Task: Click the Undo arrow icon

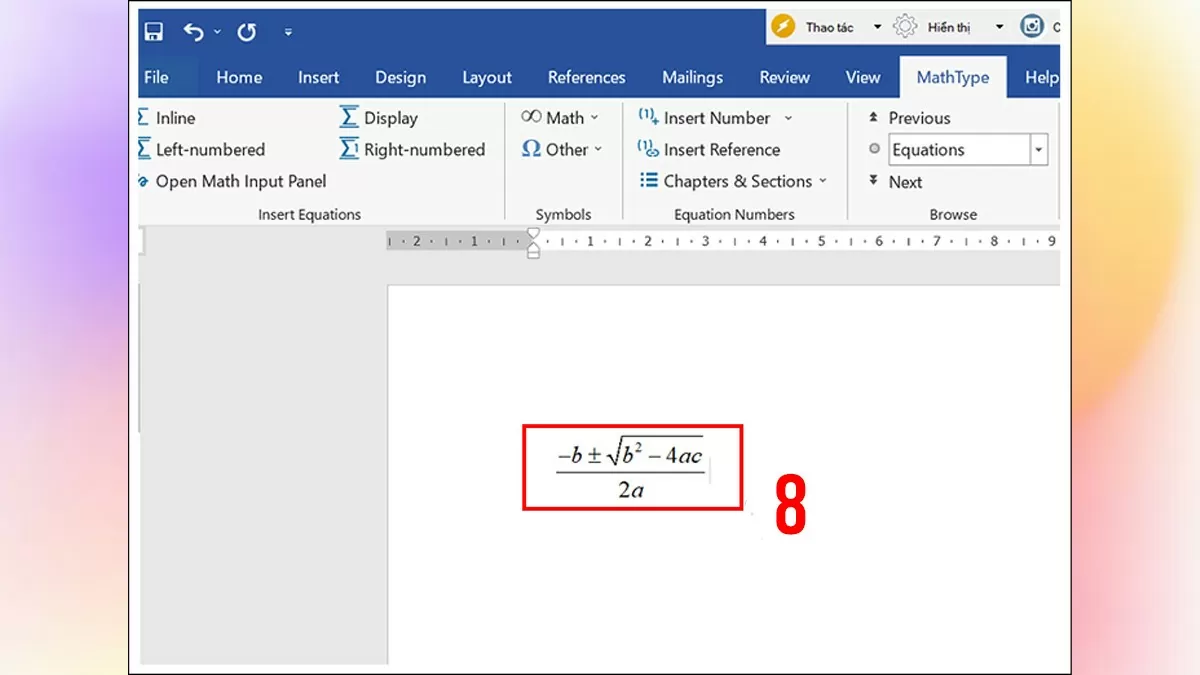Action: [x=194, y=31]
